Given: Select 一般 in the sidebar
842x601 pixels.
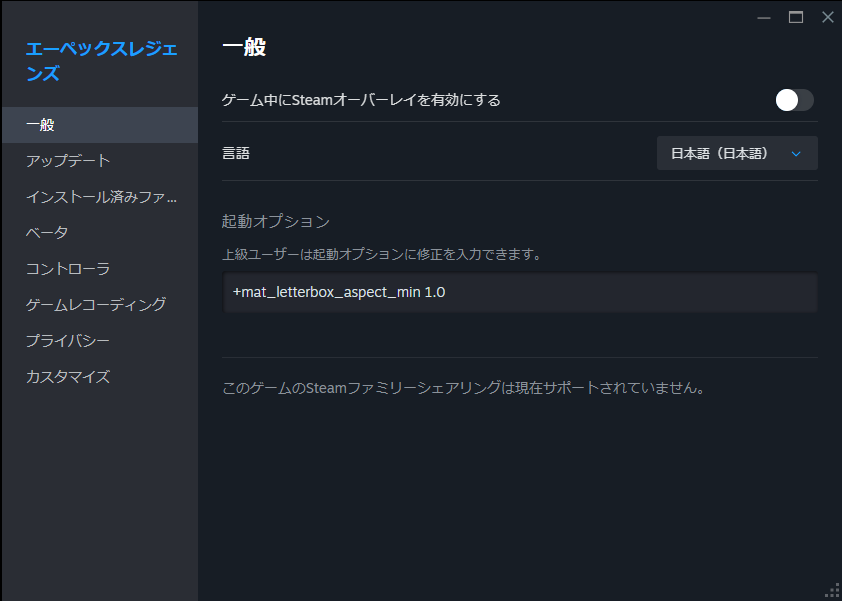Looking at the screenshot, I should click(40, 125).
